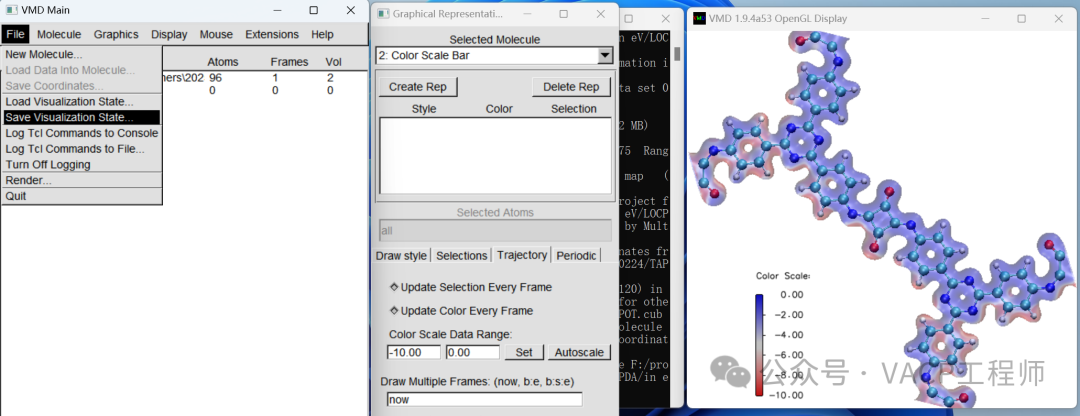
Task: Click the color scale minimum field -10.00
Action: tap(414, 353)
